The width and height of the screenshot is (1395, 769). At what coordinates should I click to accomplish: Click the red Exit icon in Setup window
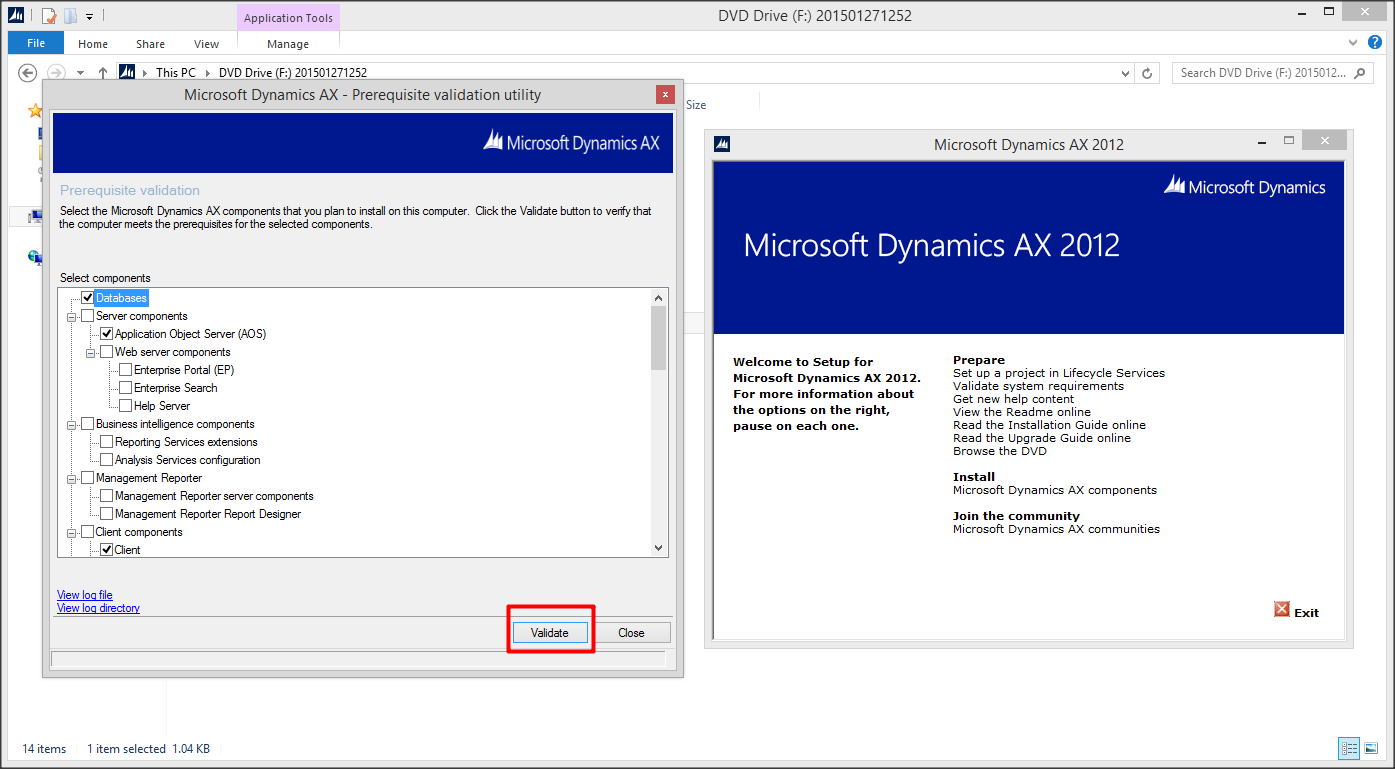pos(1282,609)
